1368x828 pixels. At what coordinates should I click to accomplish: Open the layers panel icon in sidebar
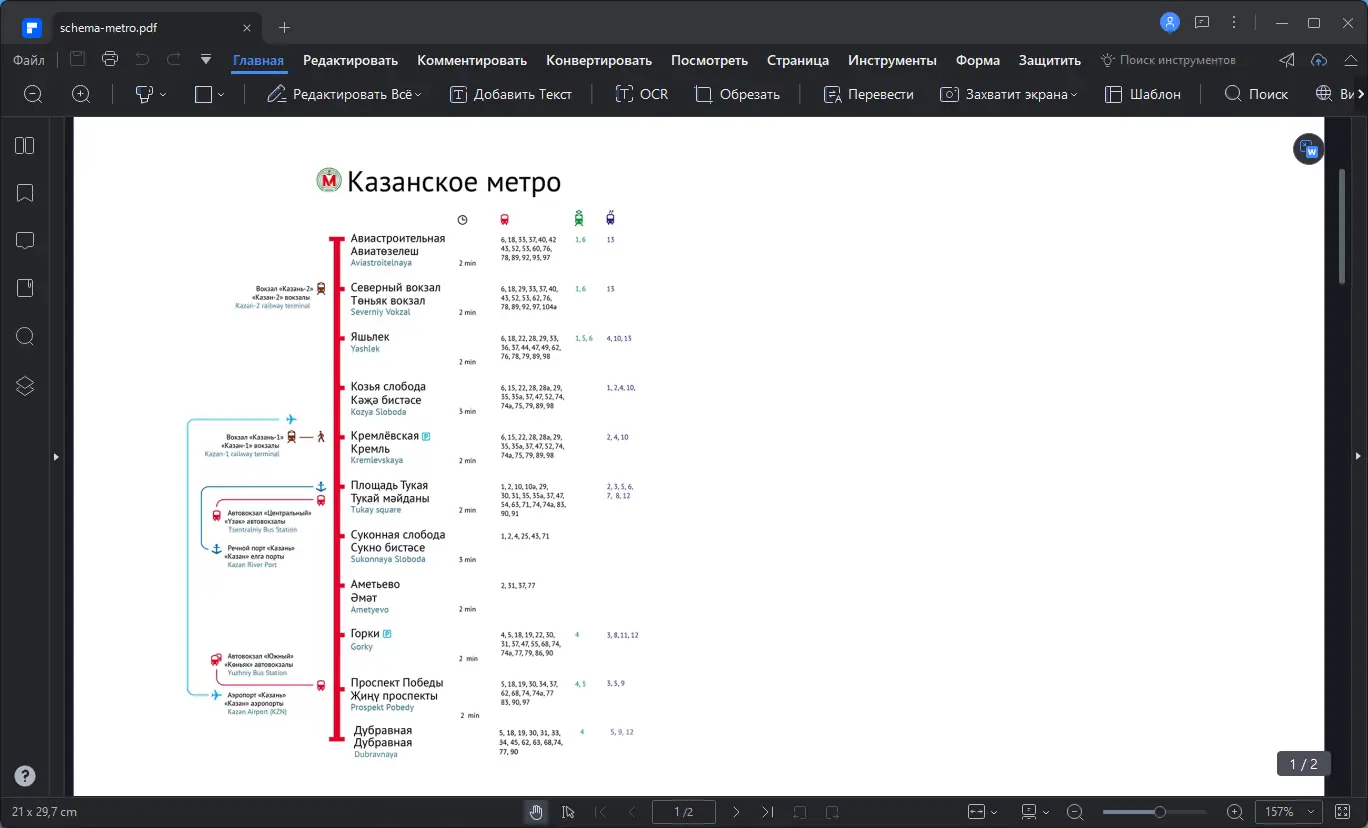(25, 386)
